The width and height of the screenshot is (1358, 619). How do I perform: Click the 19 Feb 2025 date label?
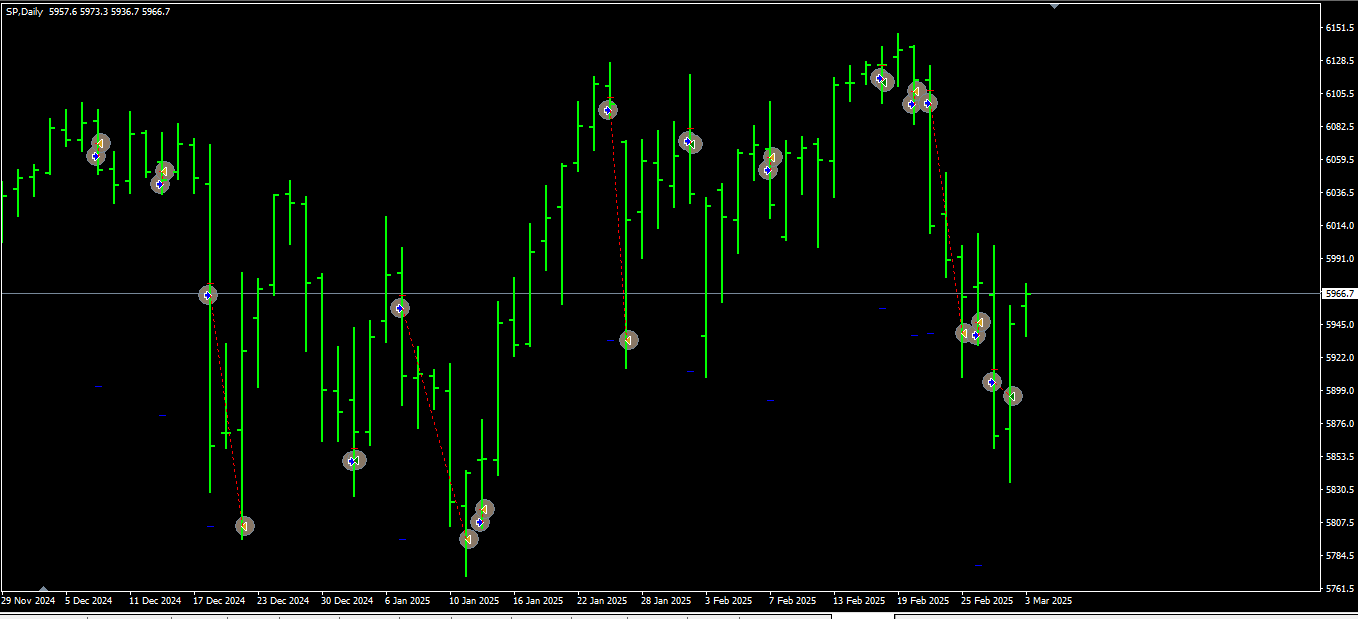(x=923, y=601)
